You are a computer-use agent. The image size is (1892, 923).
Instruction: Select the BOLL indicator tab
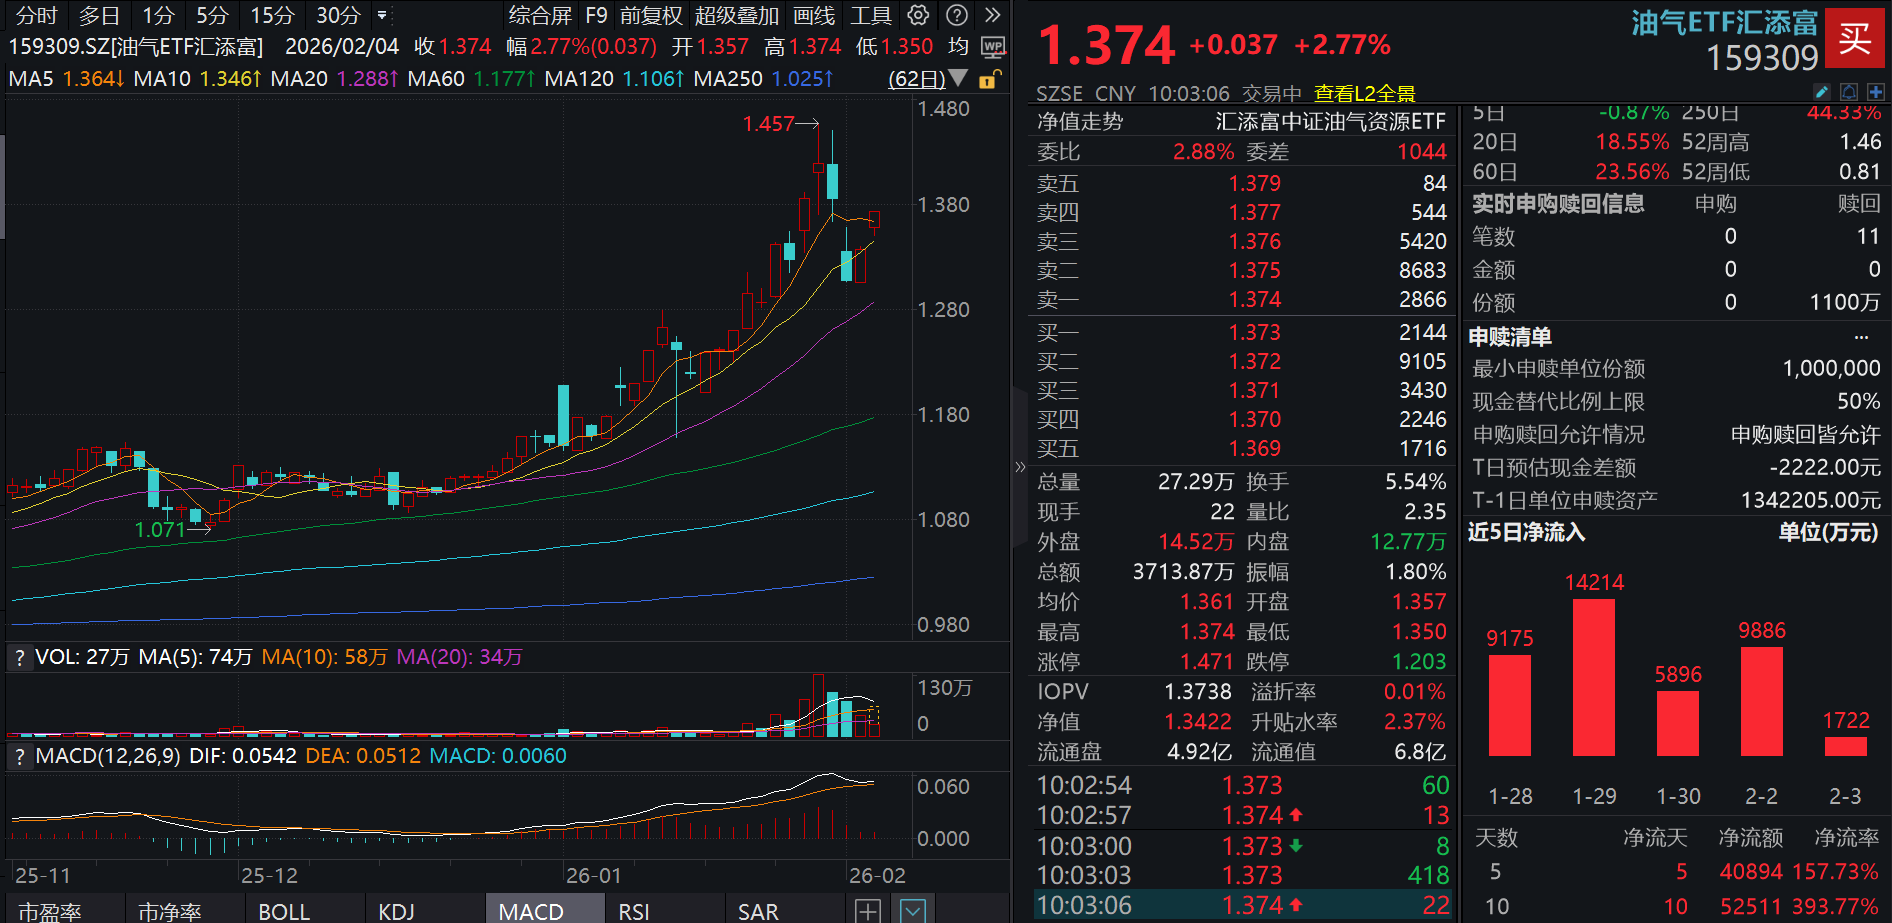click(x=284, y=911)
